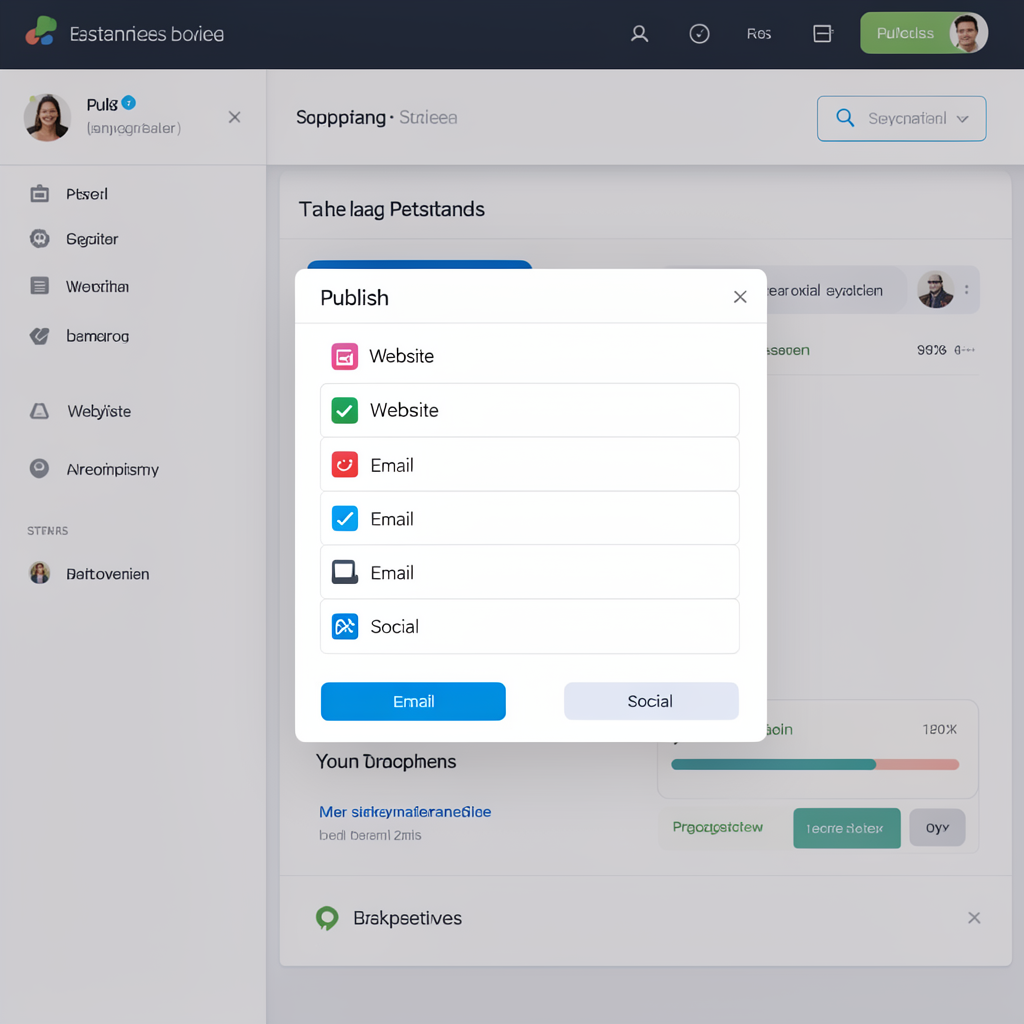This screenshot has width=1024, height=1024.
Task: Open the Seycnatienl search dropdown
Action: click(901, 118)
